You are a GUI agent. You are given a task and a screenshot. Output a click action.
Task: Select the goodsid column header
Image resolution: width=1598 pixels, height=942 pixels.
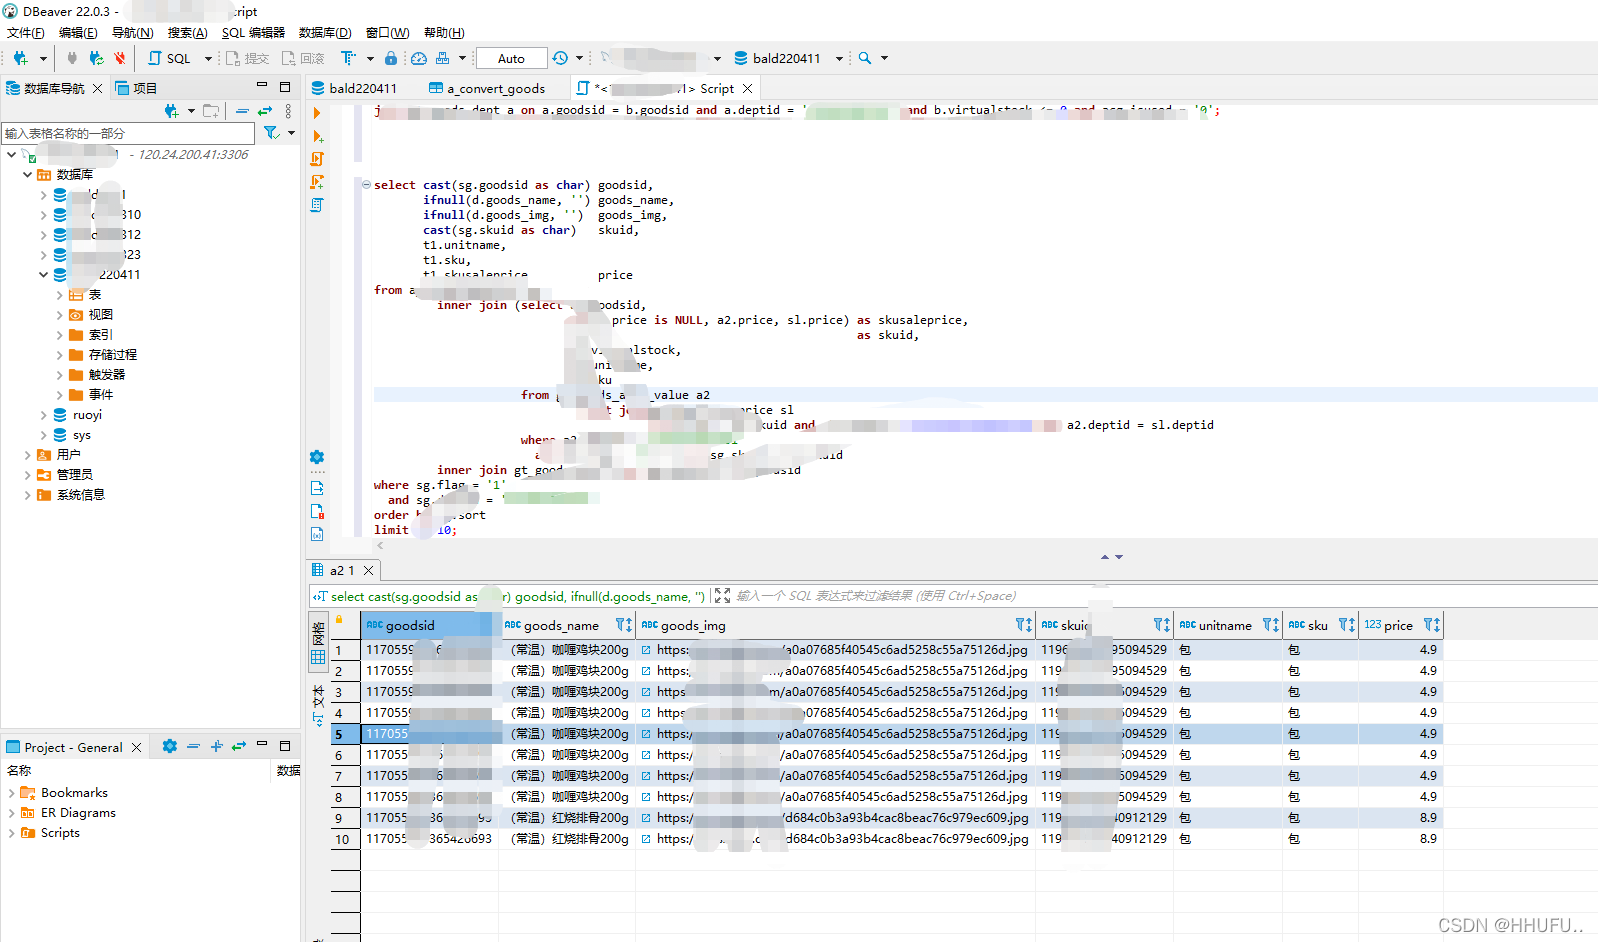(x=429, y=625)
